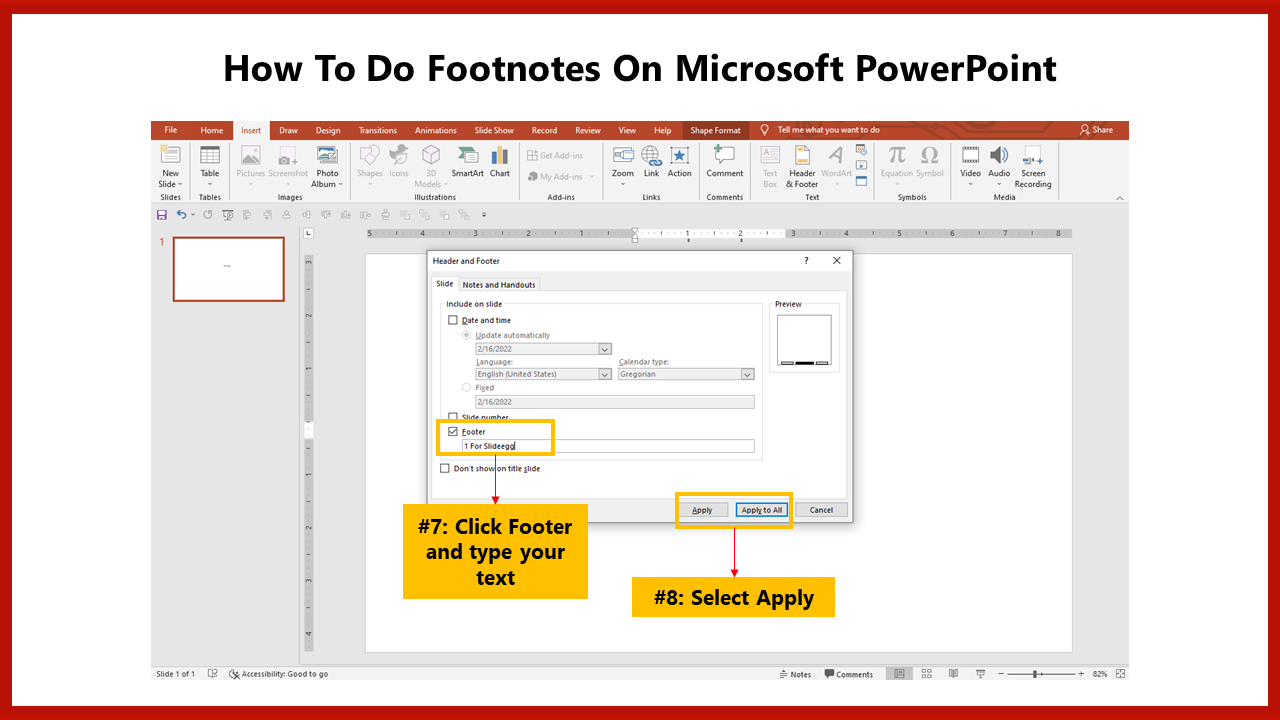The width and height of the screenshot is (1280, 720).
Task: Open the date format 2/16/2022 dropdown
Action: 604,349
